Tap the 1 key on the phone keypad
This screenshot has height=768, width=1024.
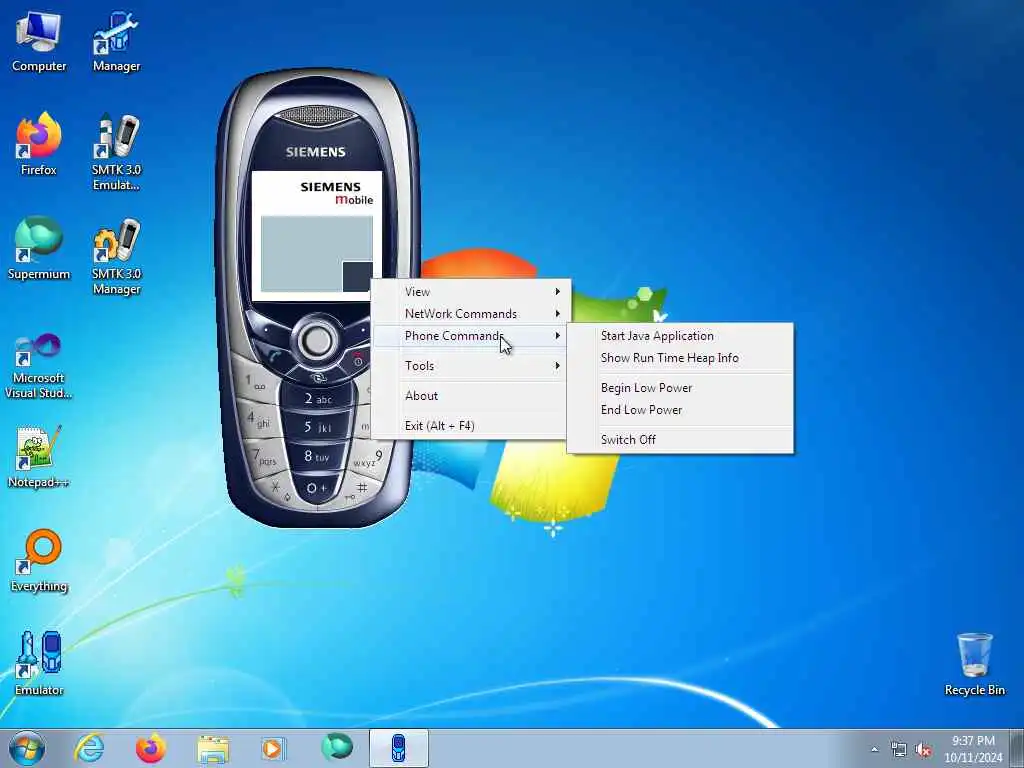pyautogui.click(x=256, y=383)
